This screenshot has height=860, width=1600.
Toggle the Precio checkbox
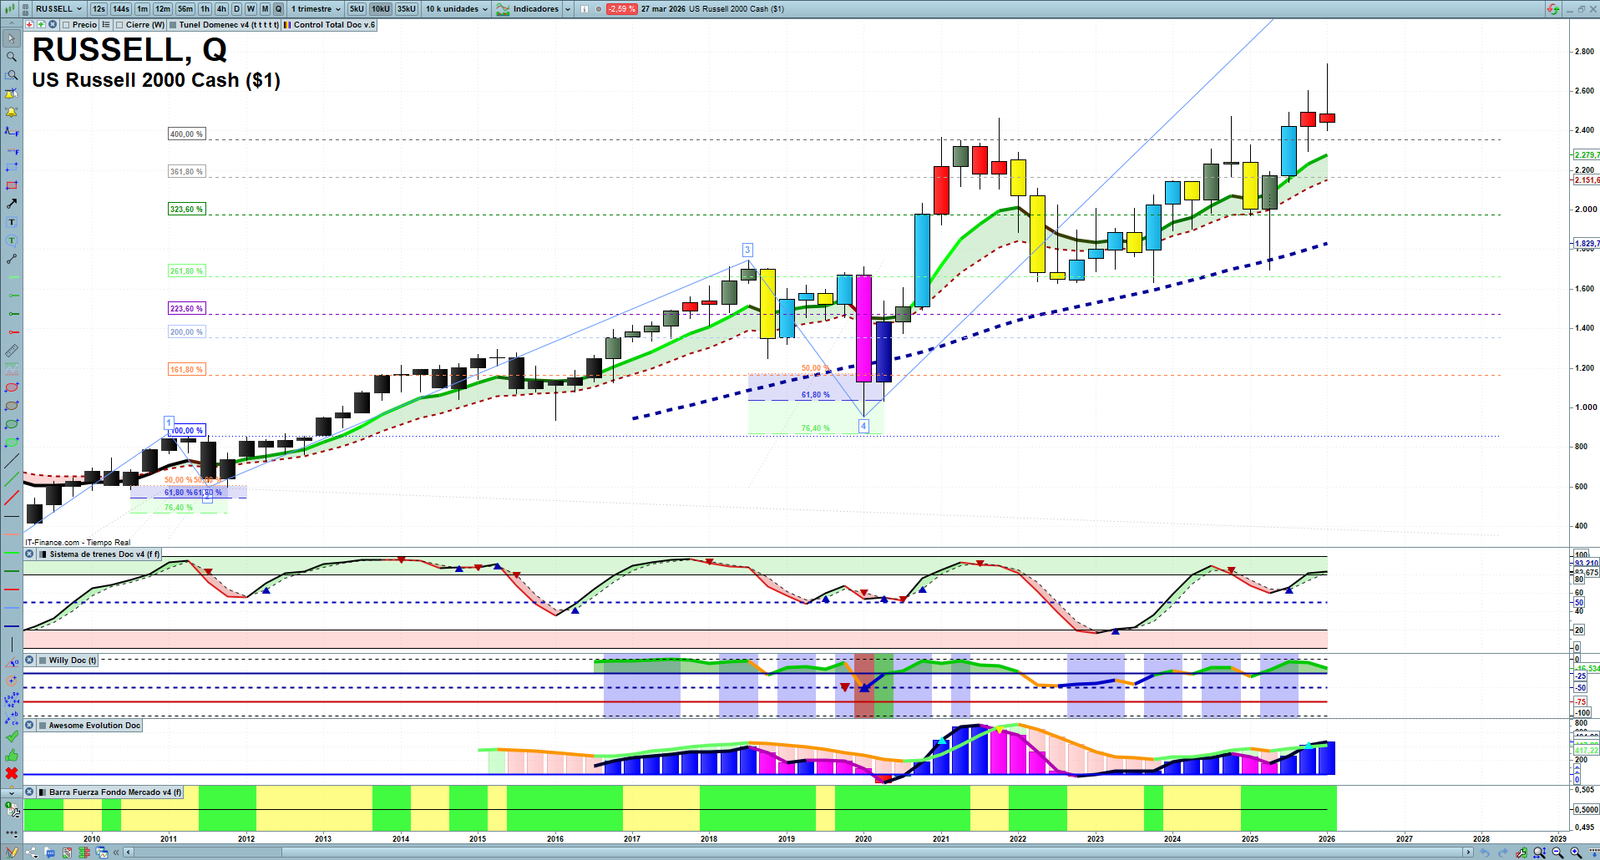[66, 25]
